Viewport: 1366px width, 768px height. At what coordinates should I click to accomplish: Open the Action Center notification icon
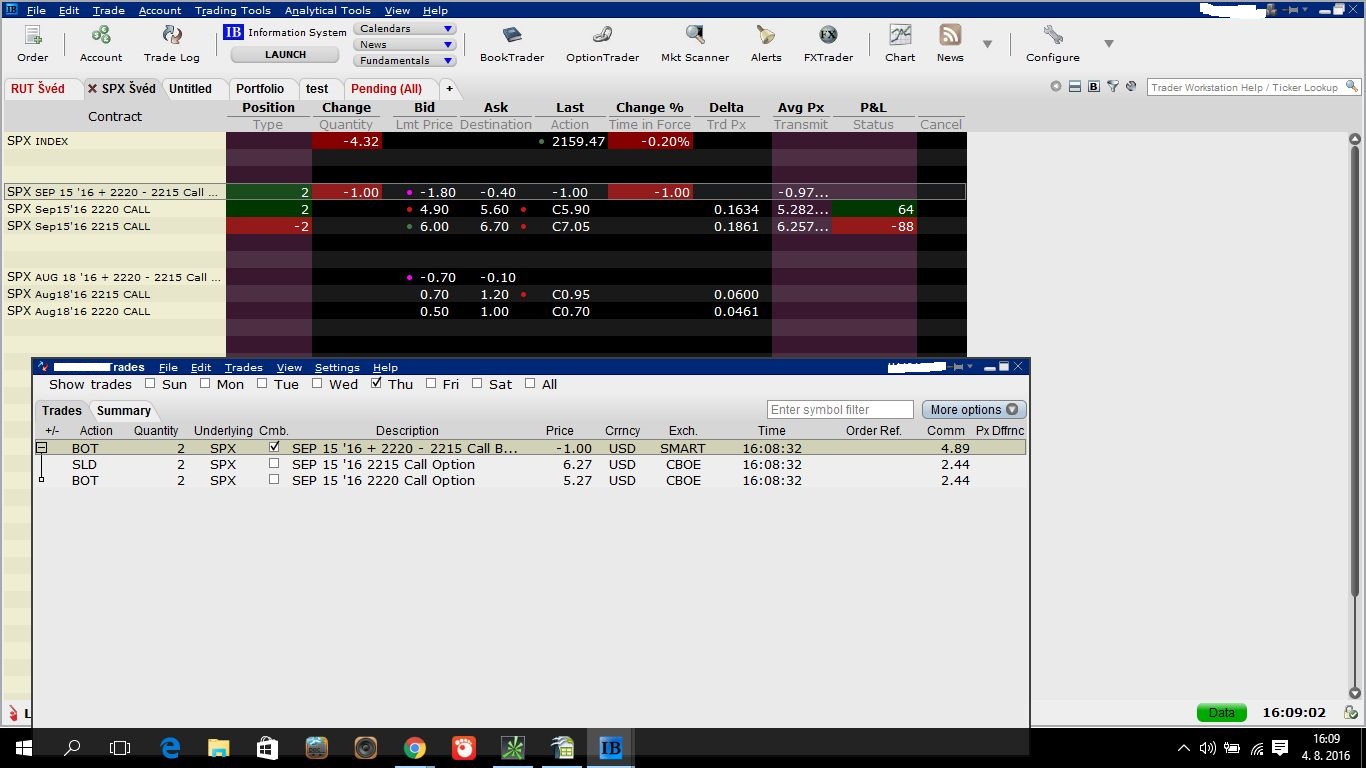[x=1280, y=747]
